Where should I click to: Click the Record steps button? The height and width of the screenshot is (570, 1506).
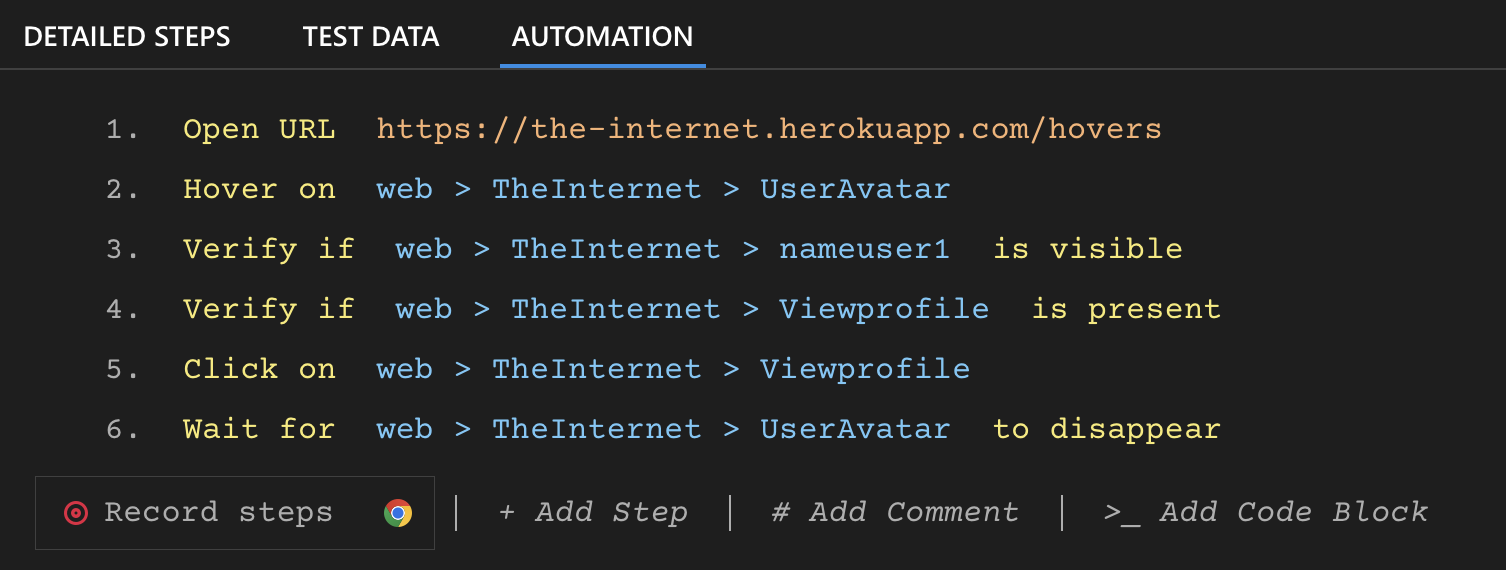[218, 513]
